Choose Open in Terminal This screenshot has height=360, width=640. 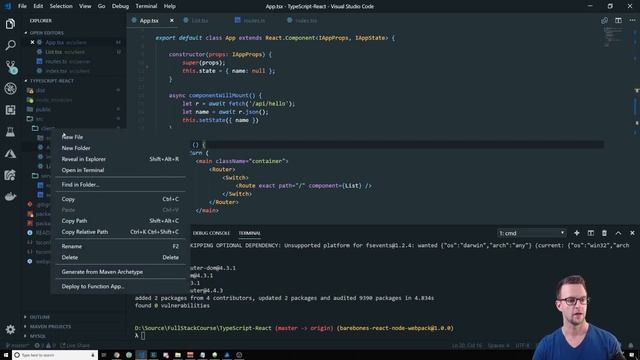coord(120,170)
